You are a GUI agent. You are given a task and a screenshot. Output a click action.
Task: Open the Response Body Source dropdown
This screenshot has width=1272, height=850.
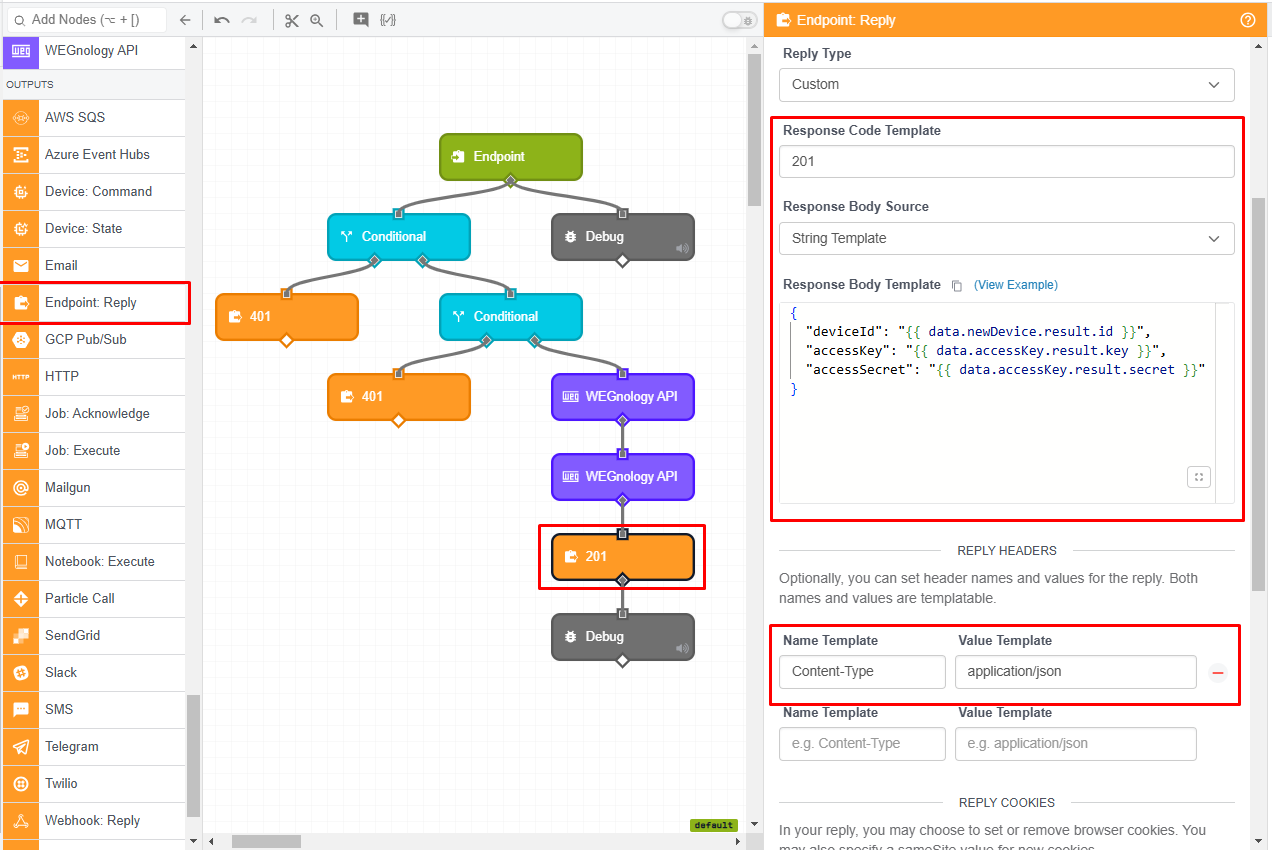point(1007,238)
